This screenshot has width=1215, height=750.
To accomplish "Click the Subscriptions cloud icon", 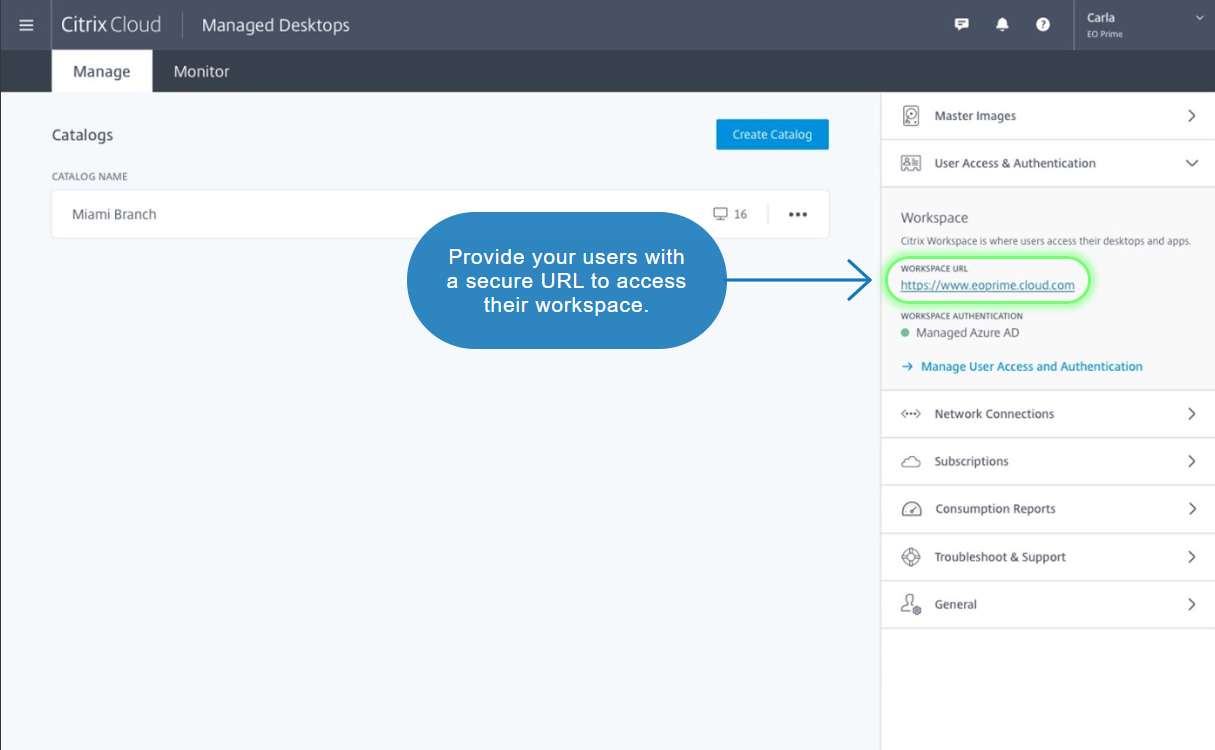I will [x=911, y=462].
